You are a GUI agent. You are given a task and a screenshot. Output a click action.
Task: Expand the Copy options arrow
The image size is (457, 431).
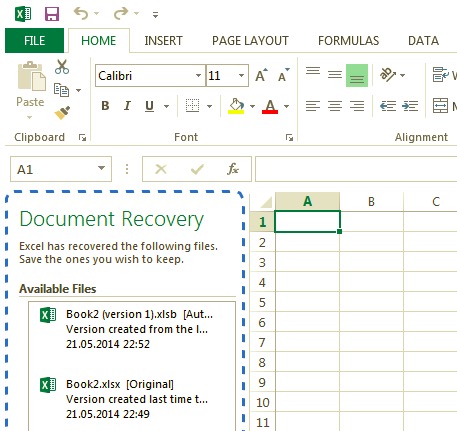[79, 90]
